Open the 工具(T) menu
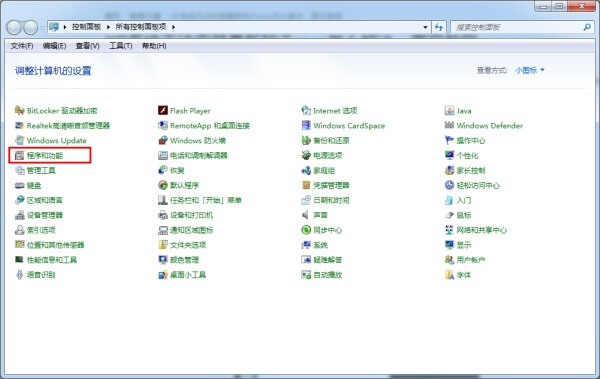This screenshot has height=379, width=600. [x=121, y=46]
